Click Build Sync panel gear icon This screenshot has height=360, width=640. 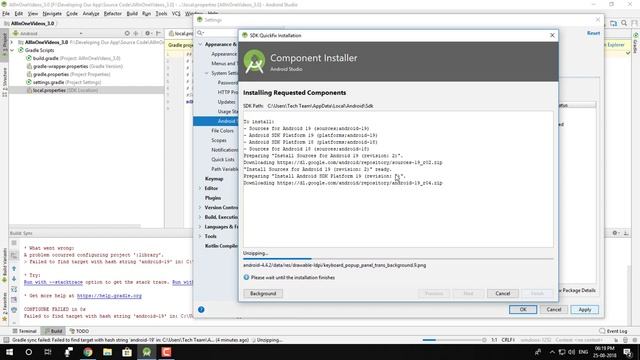615,233
